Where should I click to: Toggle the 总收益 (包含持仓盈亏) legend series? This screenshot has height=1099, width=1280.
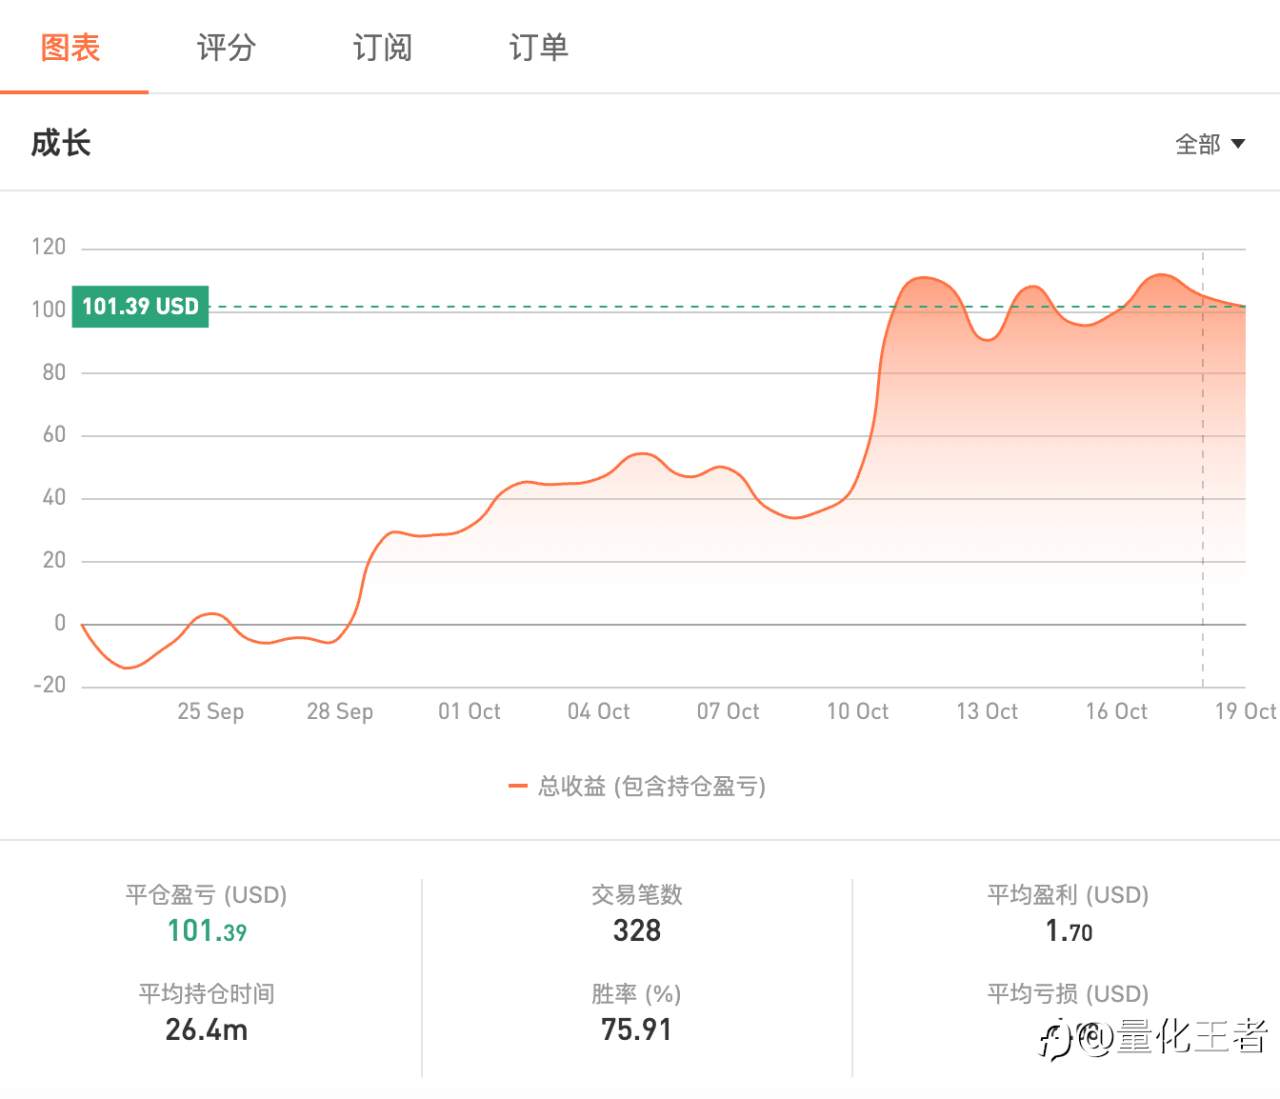coord(651,786)
